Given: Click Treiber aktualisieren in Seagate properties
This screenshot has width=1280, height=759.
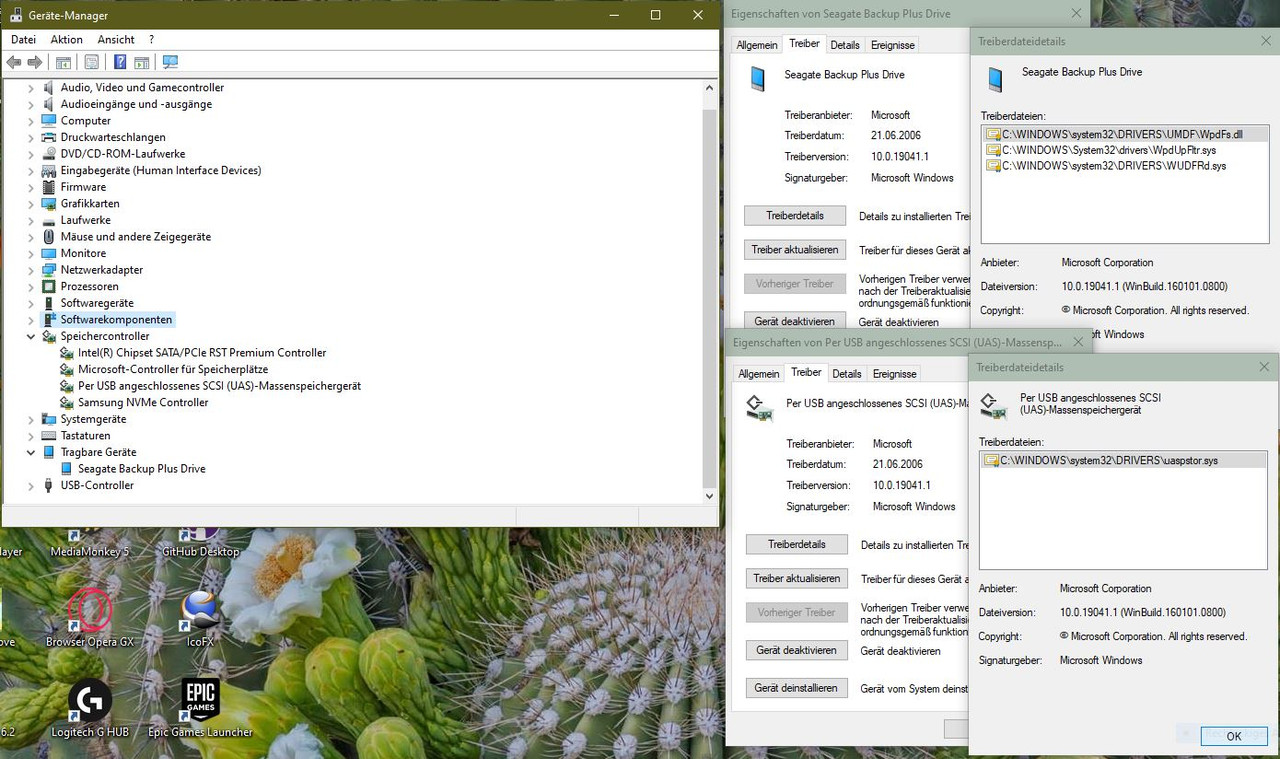Looking at the screenshot, I should [795, 250].
